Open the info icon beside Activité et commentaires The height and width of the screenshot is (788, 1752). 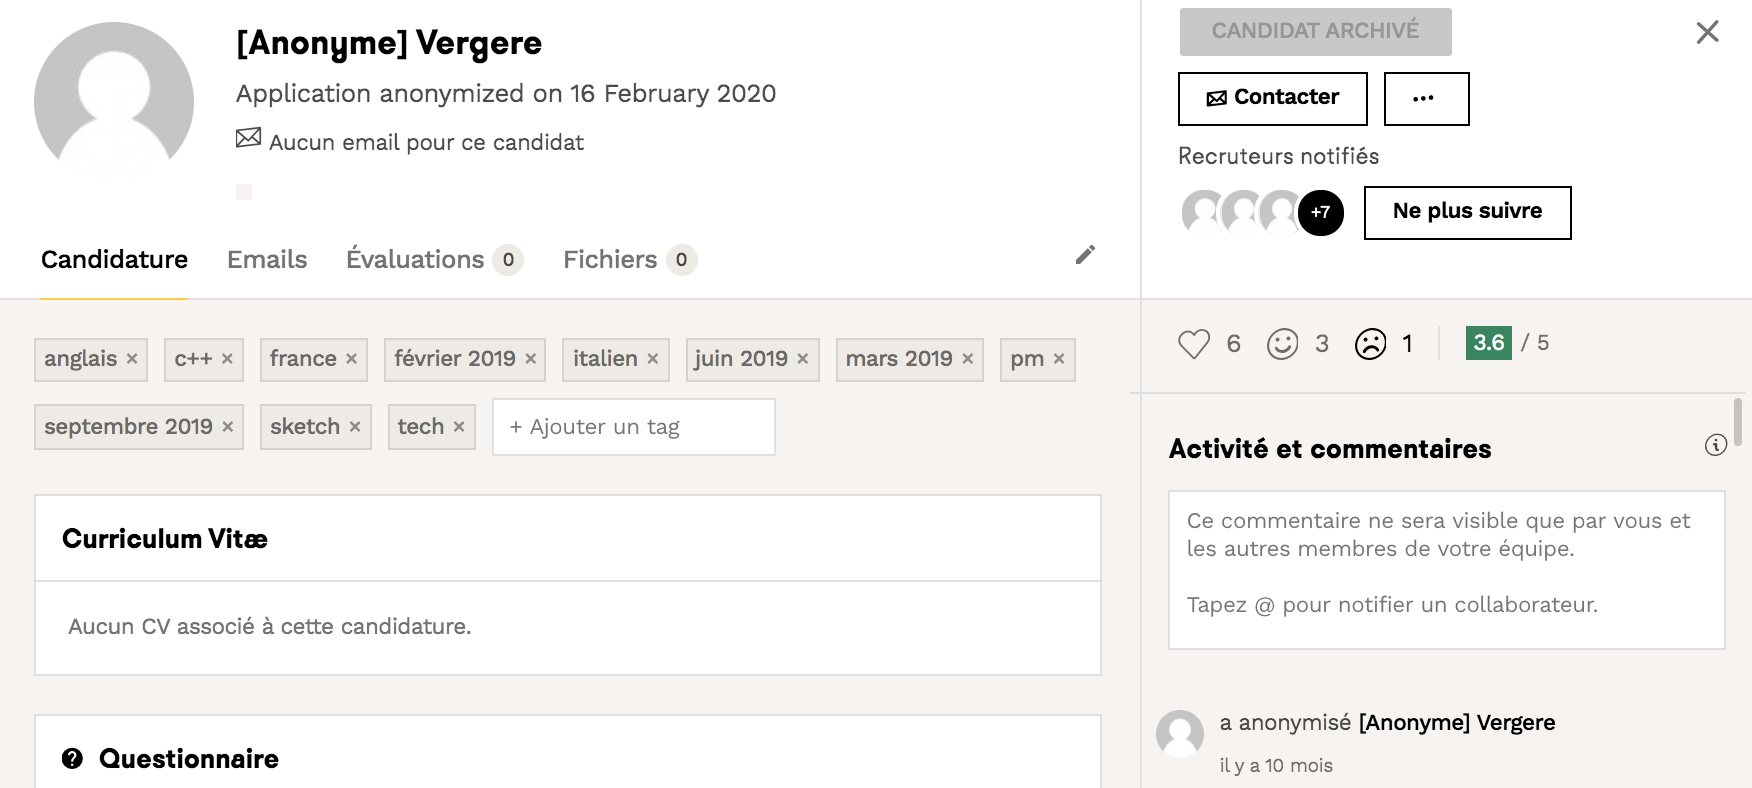(x=1715, y=446)
